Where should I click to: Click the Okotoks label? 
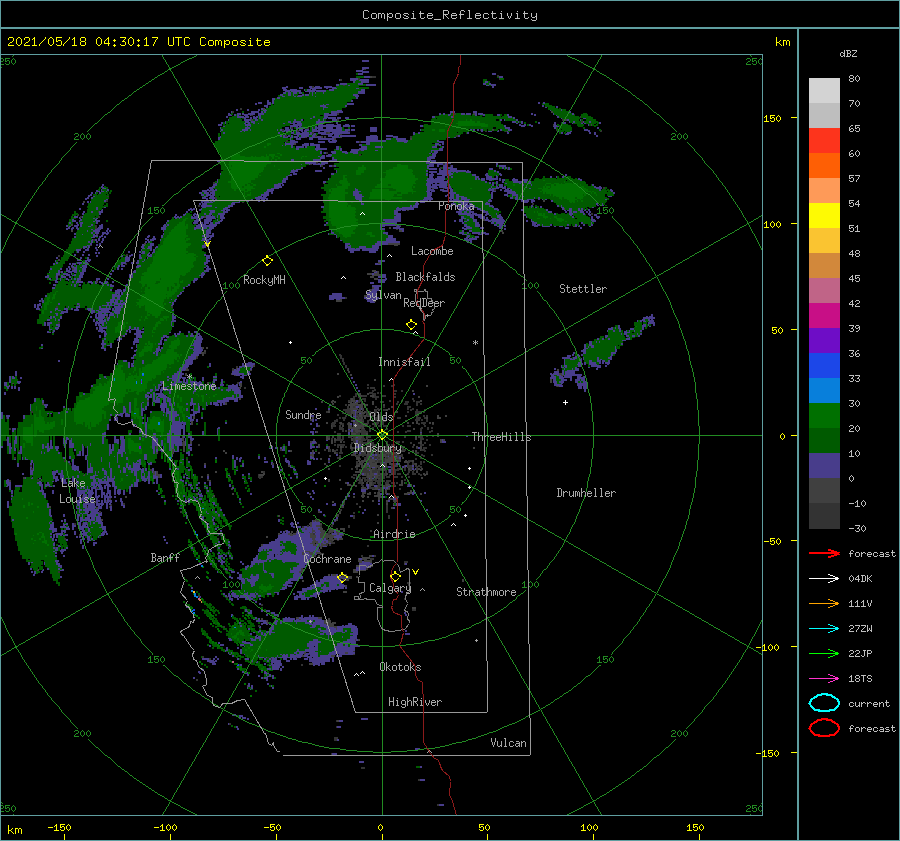pyautogui.click(x=400, y=666)
